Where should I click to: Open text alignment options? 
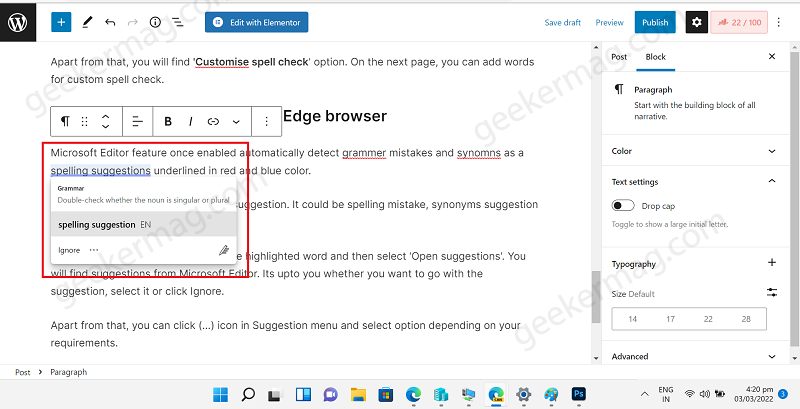(138, 121)
